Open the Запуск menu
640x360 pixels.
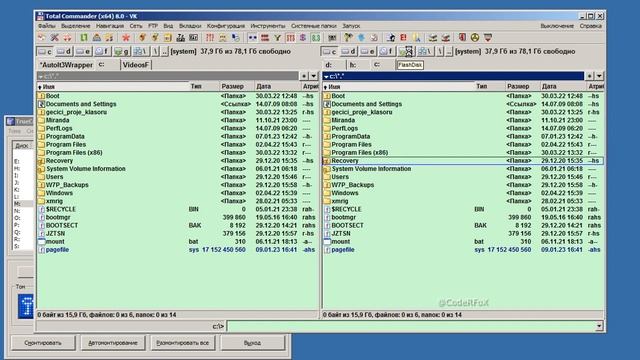pyautogui.click(x=351, y=26)
